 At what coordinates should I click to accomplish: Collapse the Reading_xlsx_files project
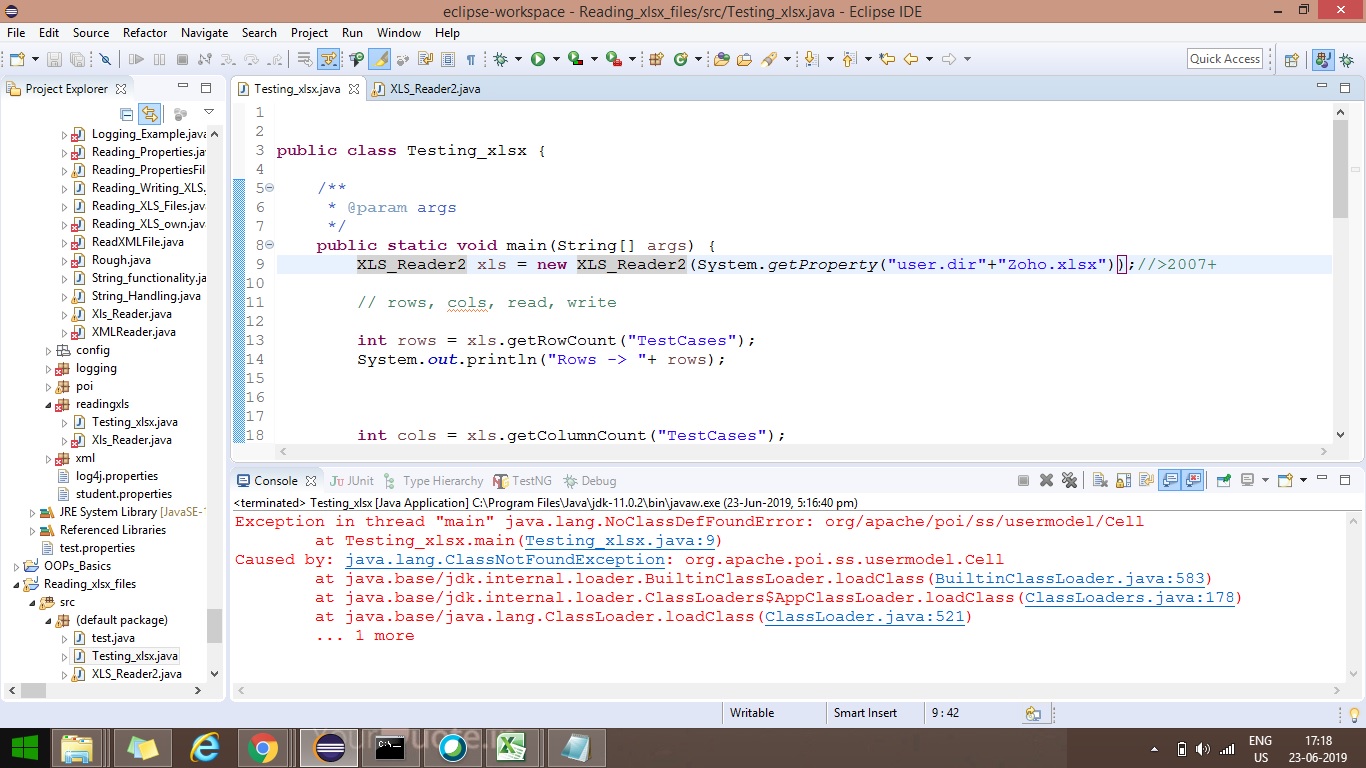click(17, 585)
